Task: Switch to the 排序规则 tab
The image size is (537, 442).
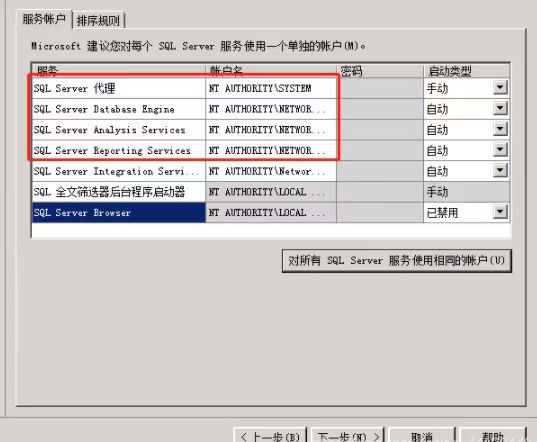Action: click(x=98, y=21)
